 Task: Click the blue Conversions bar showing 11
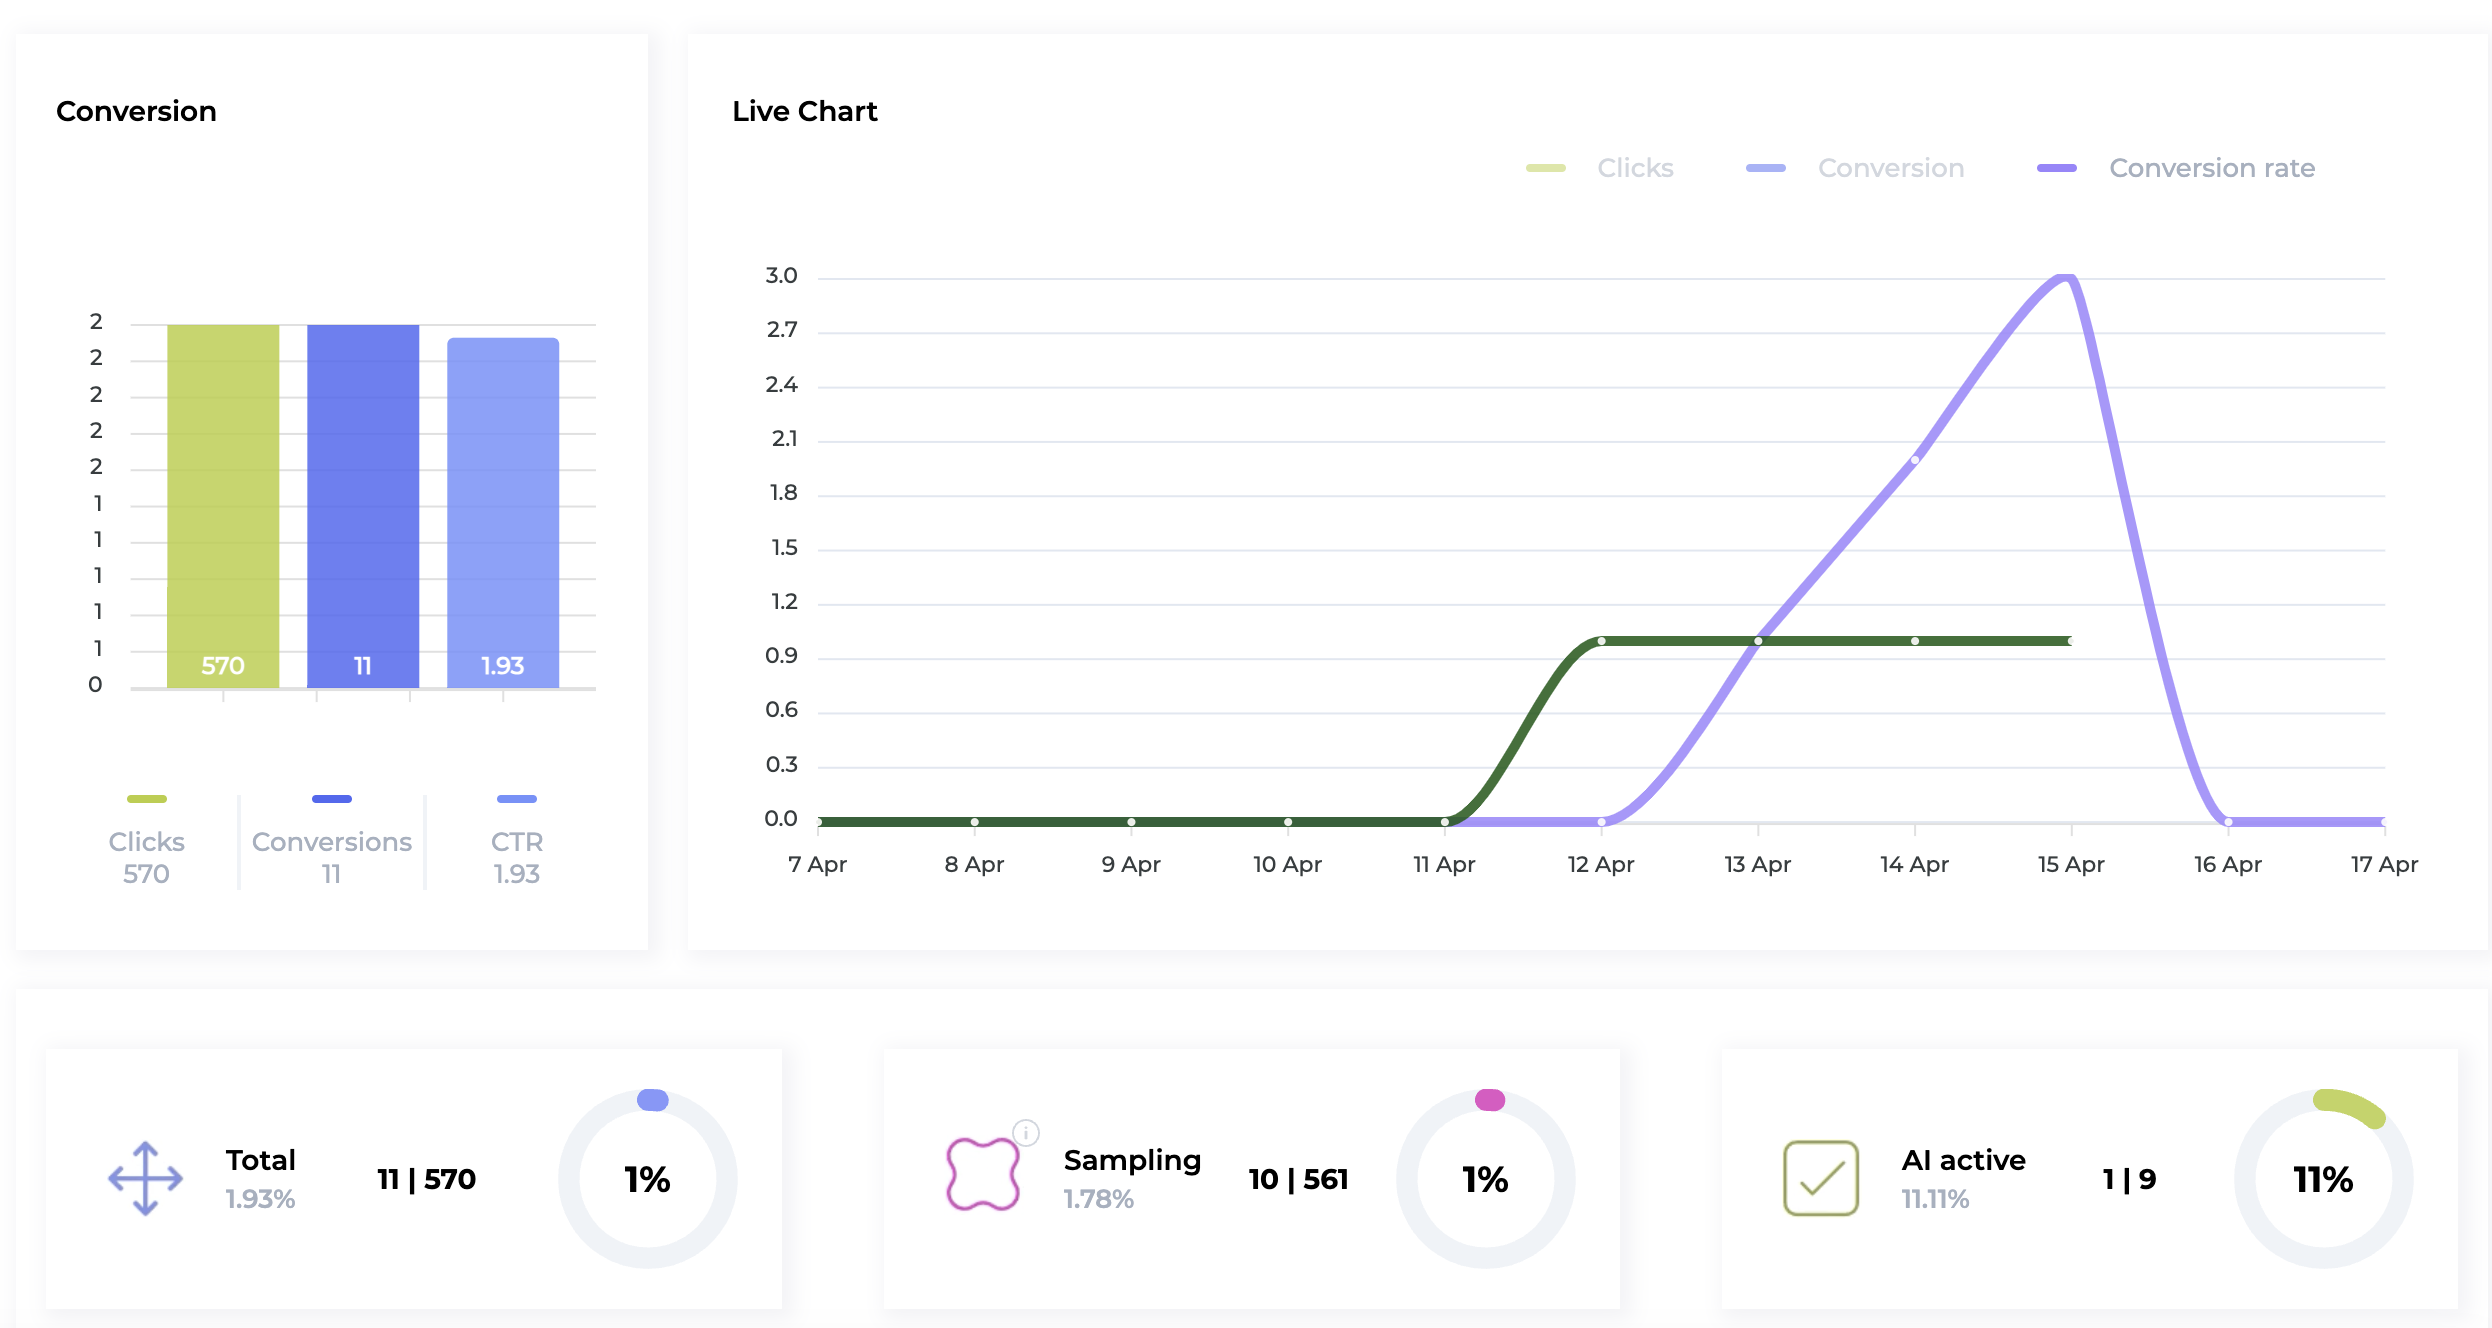(x=363, y=505)
